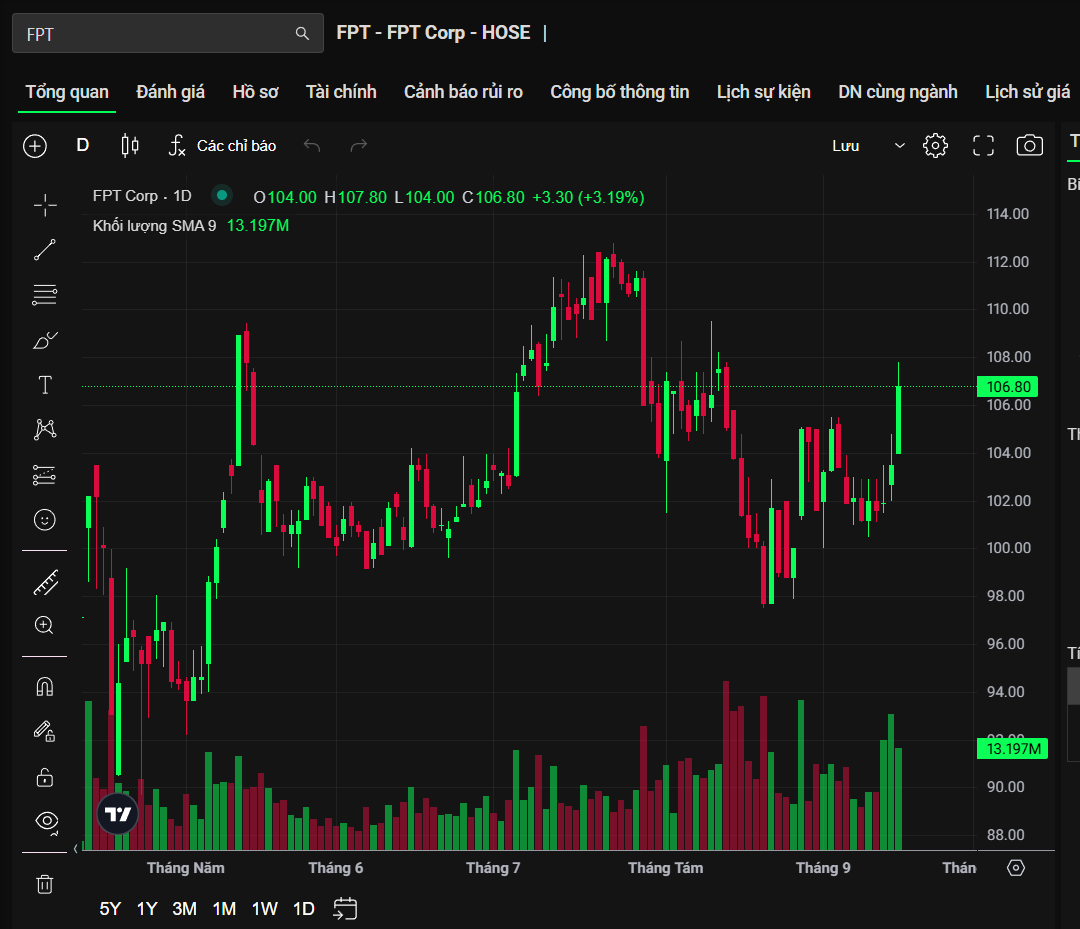
Task: Change the D timeframe interval
Action: 83,145
